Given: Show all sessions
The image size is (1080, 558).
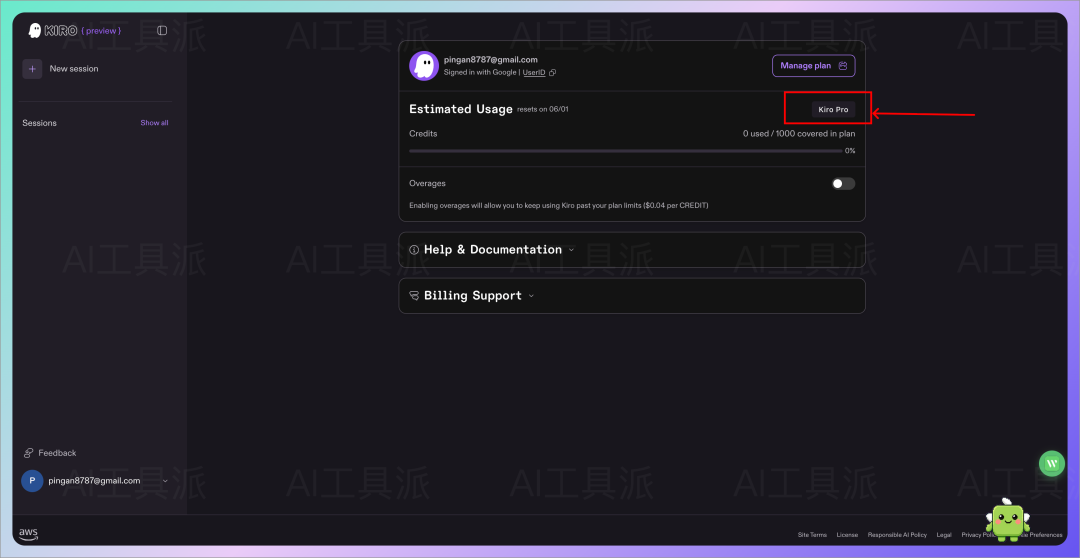Looking at the screenshot, I should [154, 123].
